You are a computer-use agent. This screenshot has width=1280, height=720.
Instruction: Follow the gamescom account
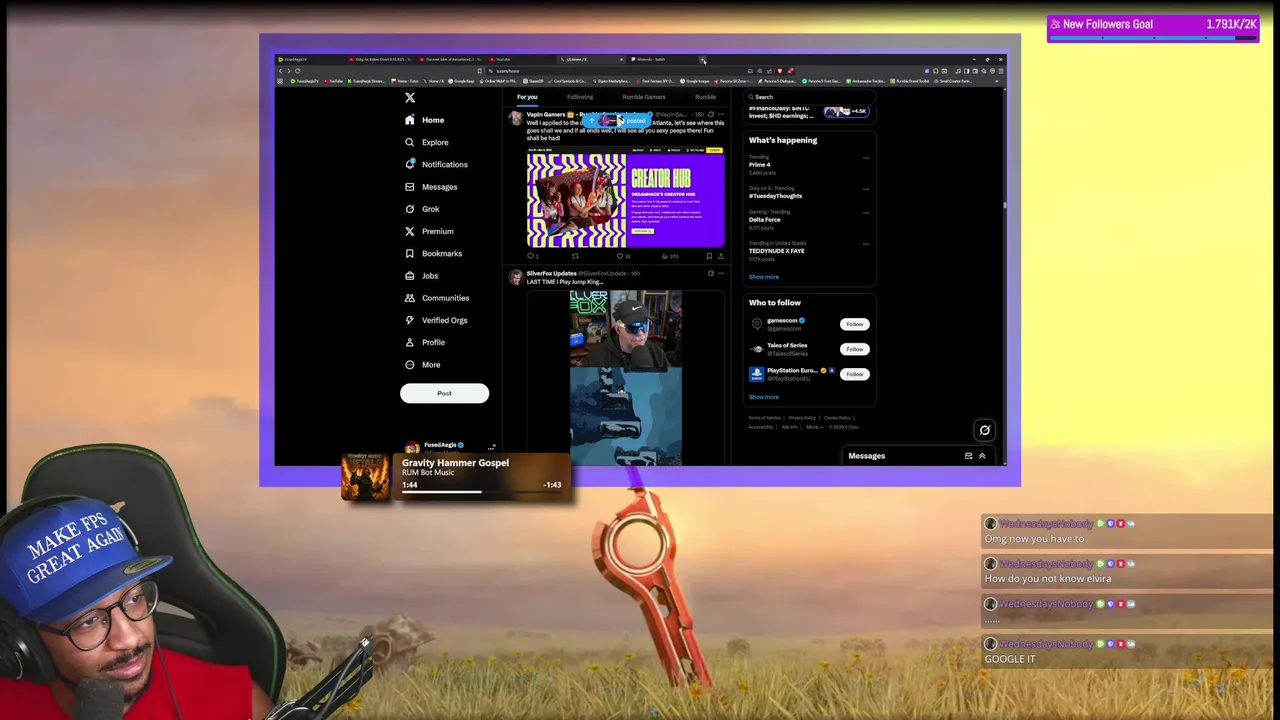click(854, 324)
